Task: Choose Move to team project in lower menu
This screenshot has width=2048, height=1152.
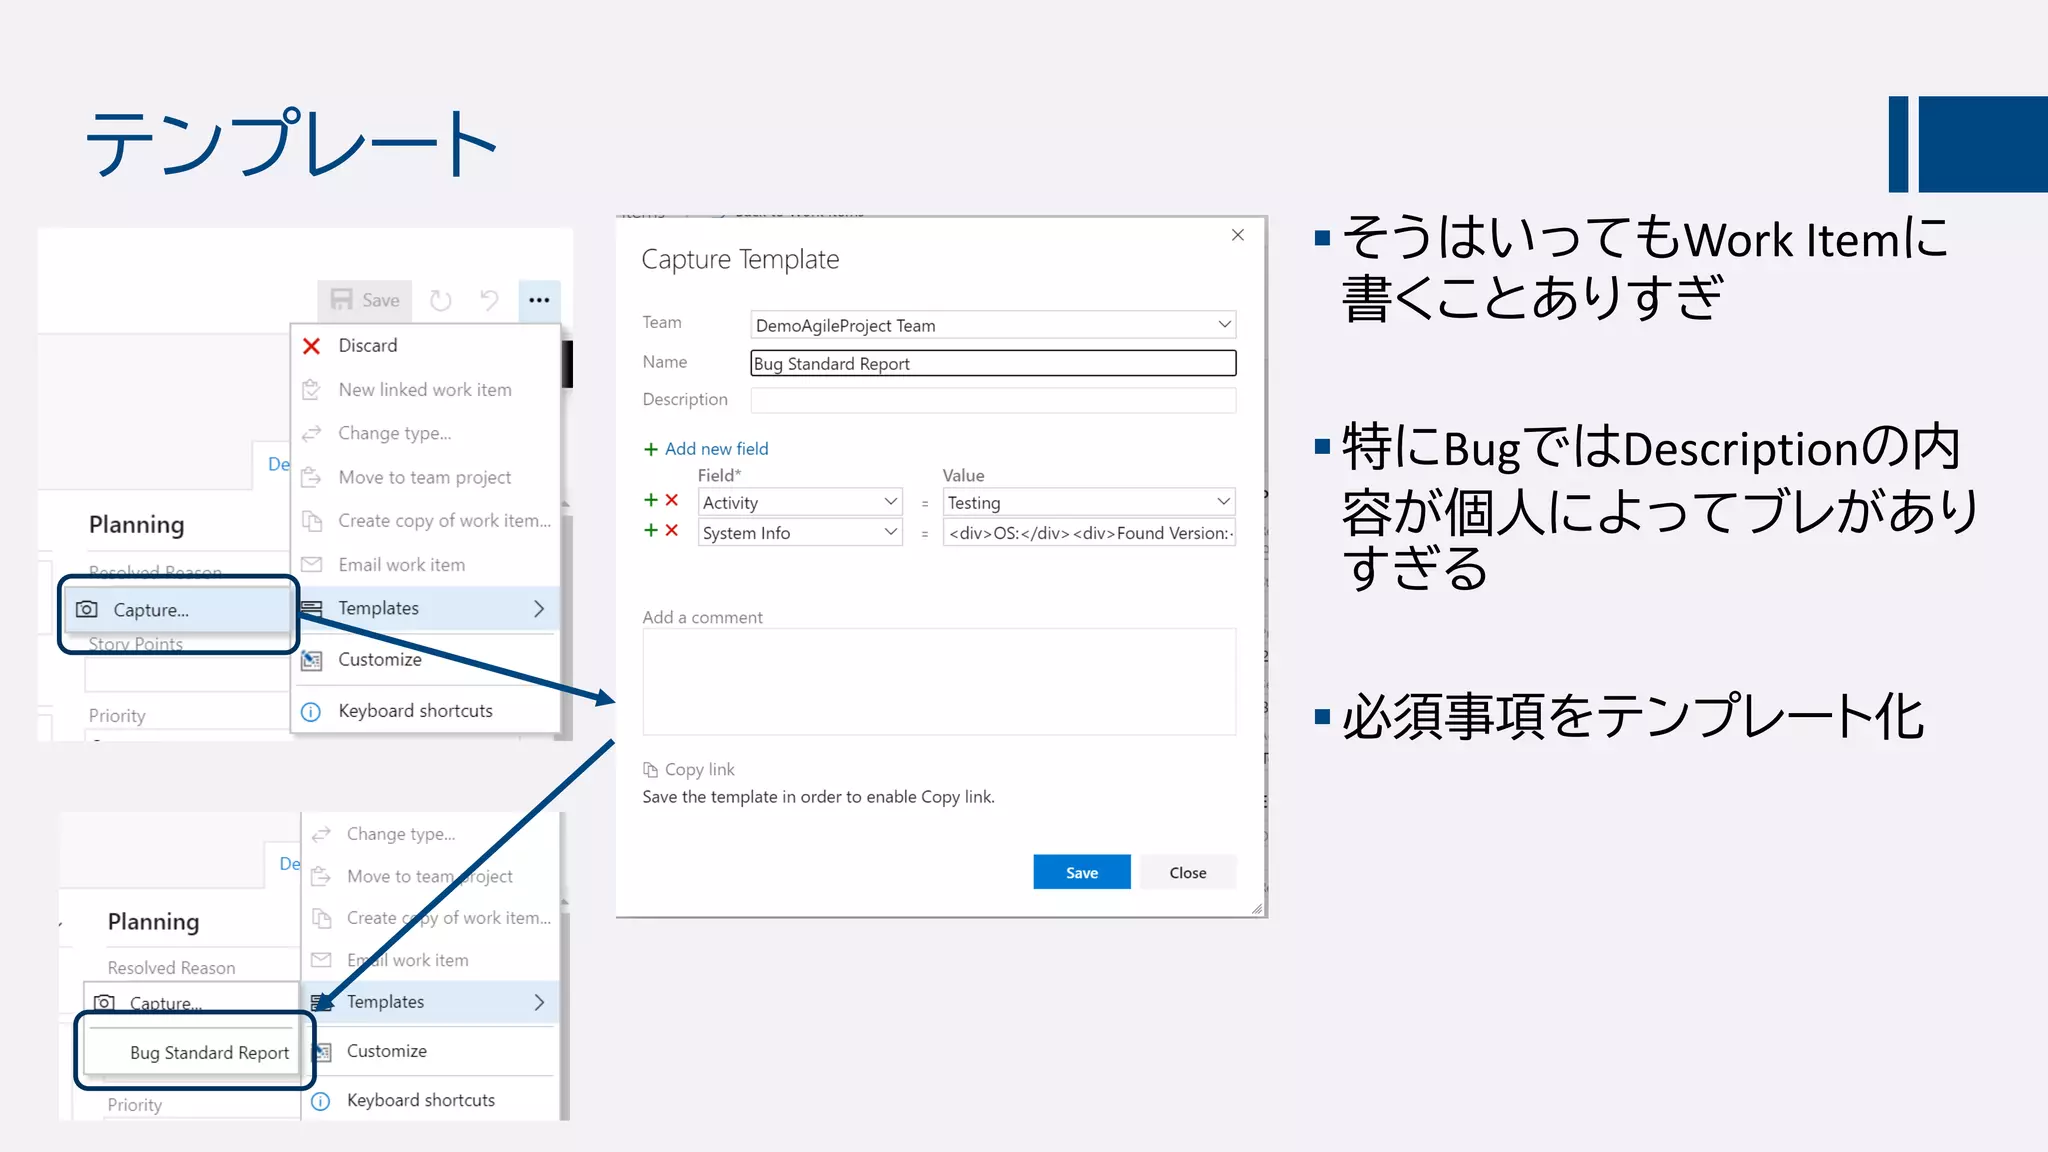Action: [x=430, y=876]
